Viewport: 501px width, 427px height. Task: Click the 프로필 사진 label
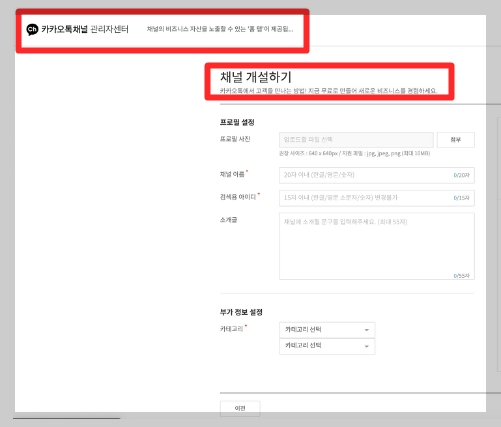235,139
